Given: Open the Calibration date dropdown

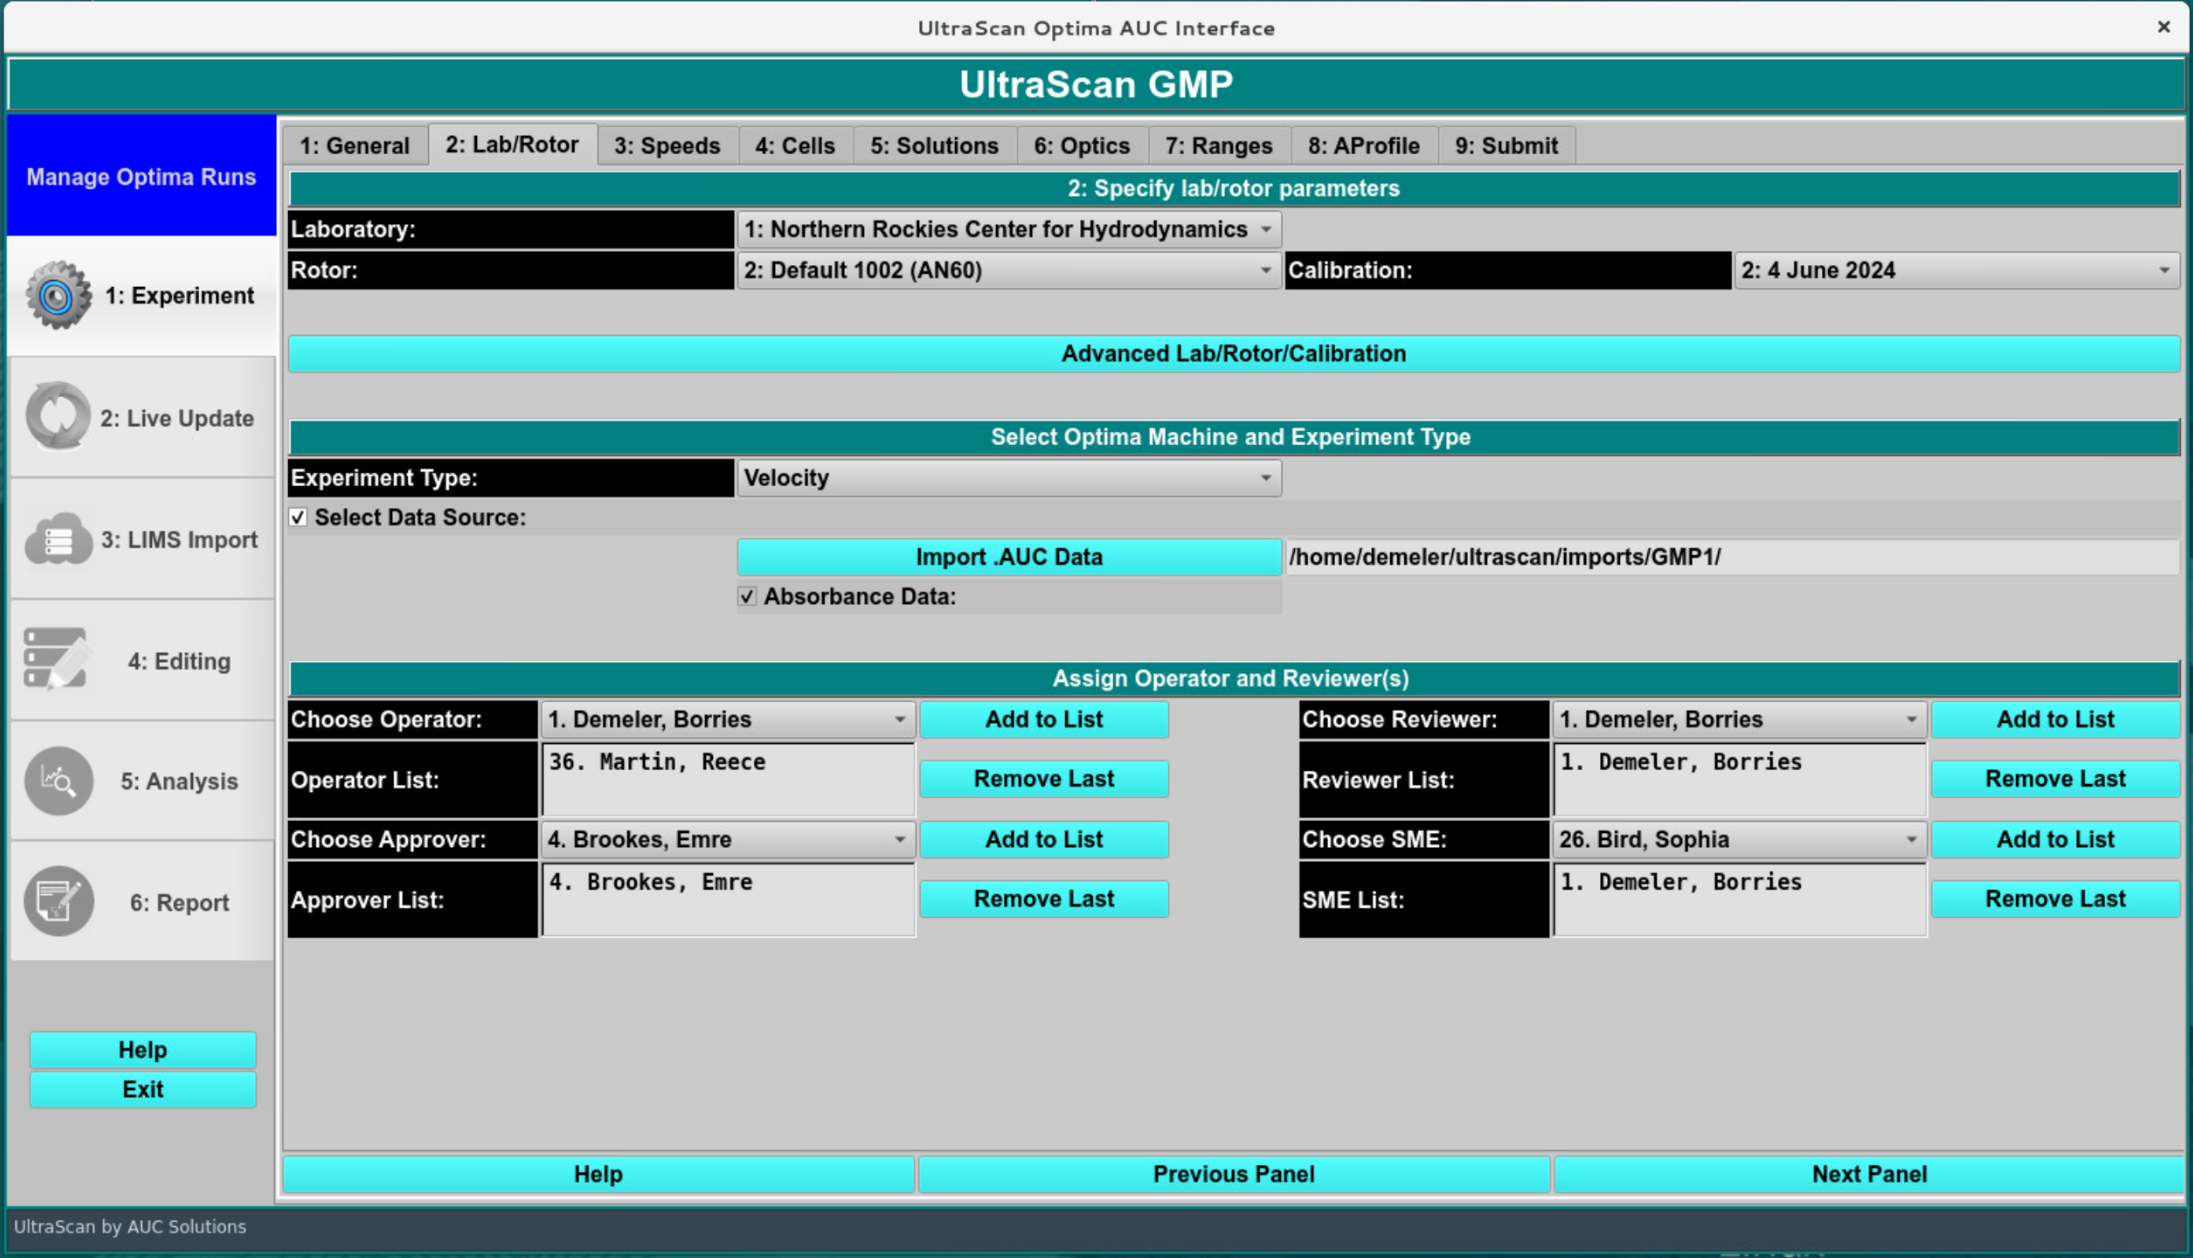Looking at the screenshot, I should [1955, 271].
